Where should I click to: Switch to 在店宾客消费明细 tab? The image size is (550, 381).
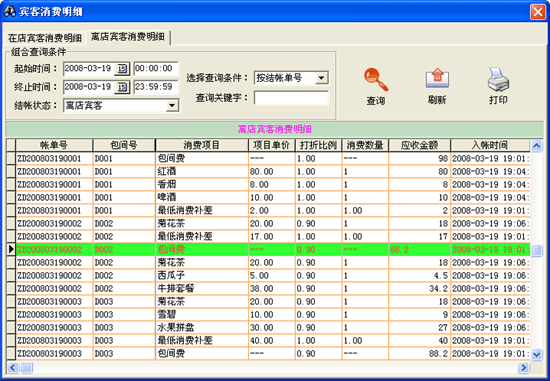(x=45, y=38)
